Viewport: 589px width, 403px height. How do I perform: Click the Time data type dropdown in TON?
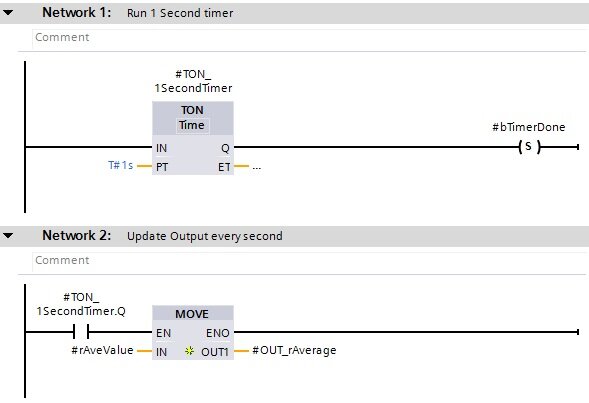(192, 125)
